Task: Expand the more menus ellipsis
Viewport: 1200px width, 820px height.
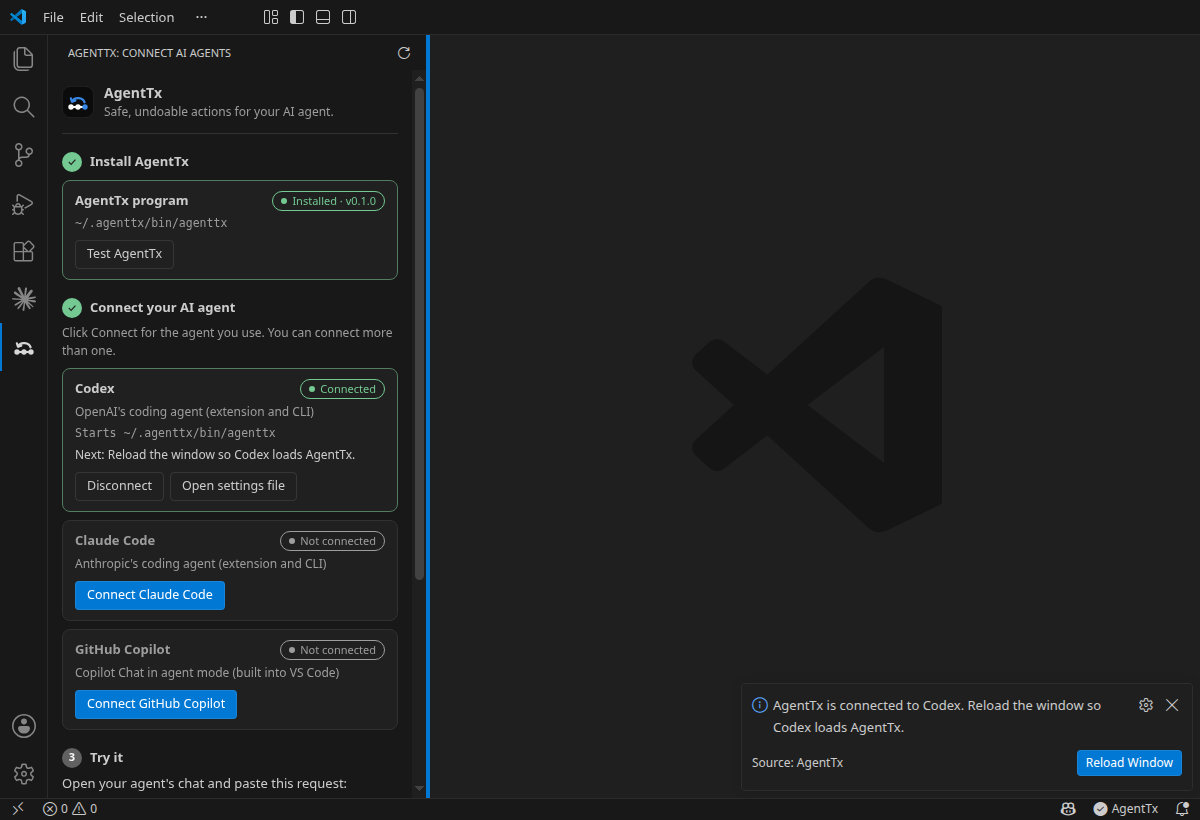Action: click(202, 17)
